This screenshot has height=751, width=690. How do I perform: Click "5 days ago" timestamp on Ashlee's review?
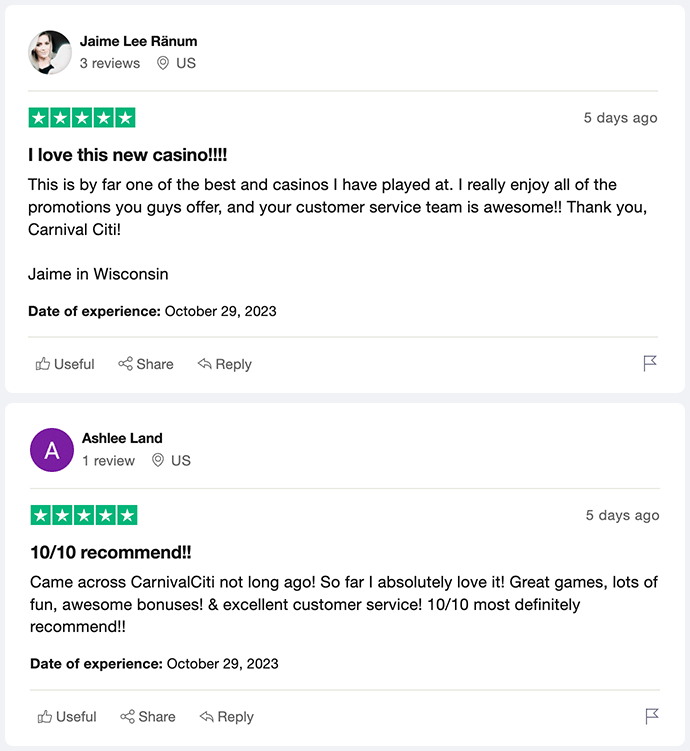point(622,515)
